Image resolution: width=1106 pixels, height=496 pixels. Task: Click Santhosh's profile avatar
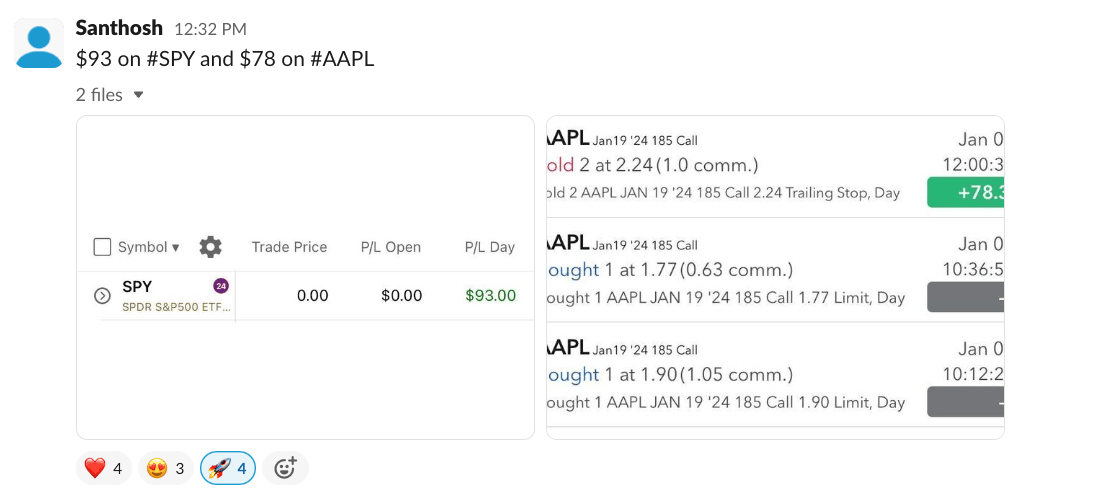[x=40, y=43]
